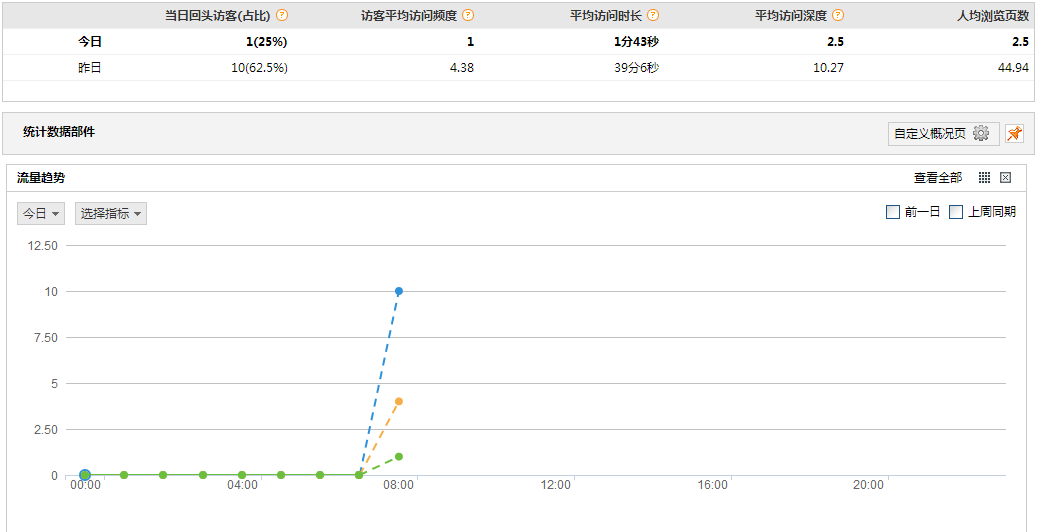Click the gear icon in 自定义概况页

tap(980, 133)
